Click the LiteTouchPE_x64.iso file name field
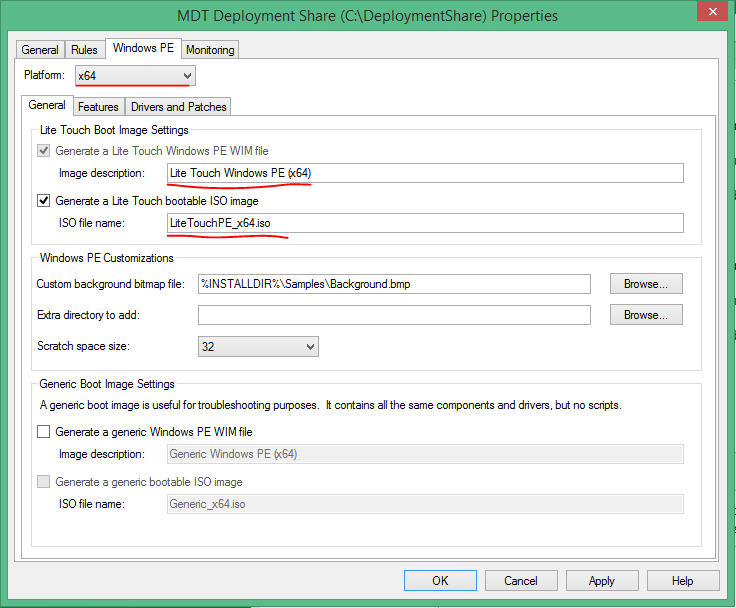Screen dimensions: 736x608 point(425,223)
